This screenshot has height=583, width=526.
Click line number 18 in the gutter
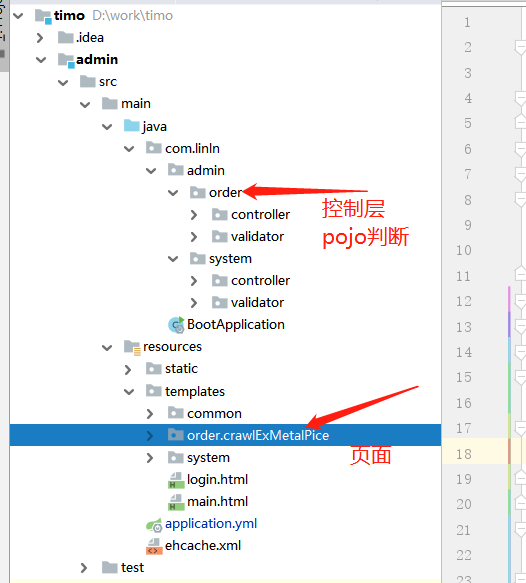click(464, 454)
